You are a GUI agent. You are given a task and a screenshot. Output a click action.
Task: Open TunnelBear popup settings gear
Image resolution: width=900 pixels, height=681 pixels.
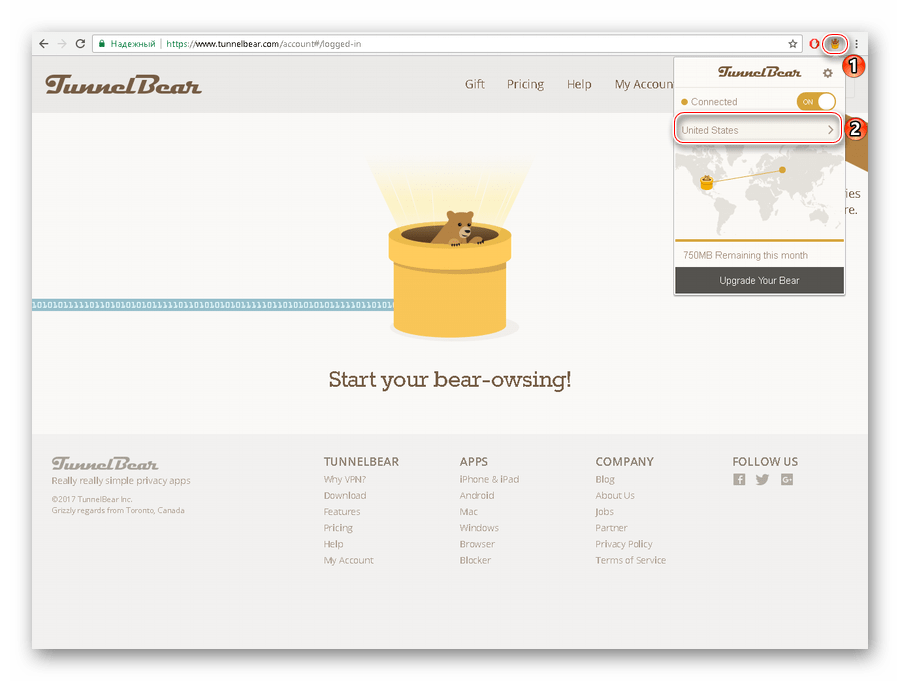tap(827, 73)
